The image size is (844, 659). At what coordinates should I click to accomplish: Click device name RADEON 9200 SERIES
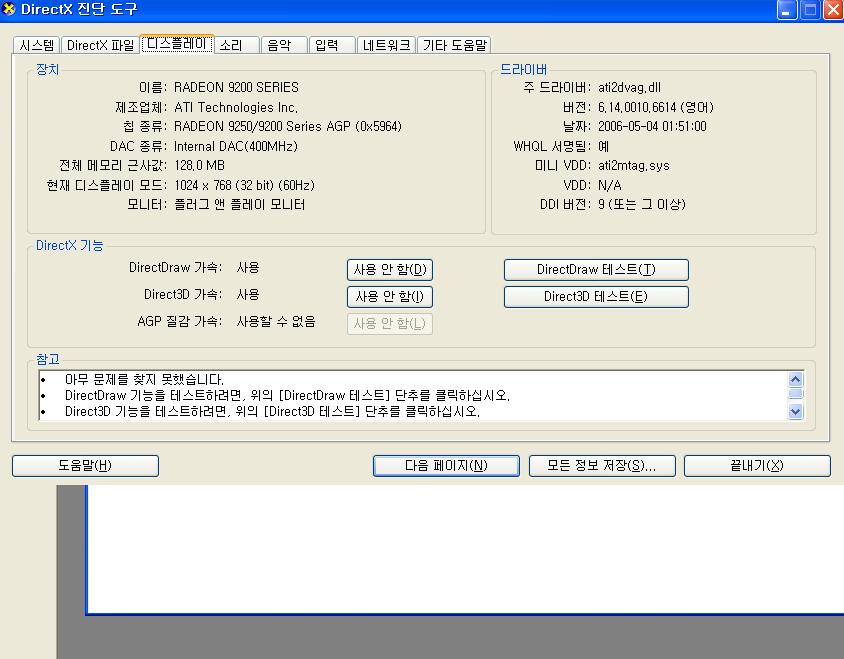pos(236,87)
